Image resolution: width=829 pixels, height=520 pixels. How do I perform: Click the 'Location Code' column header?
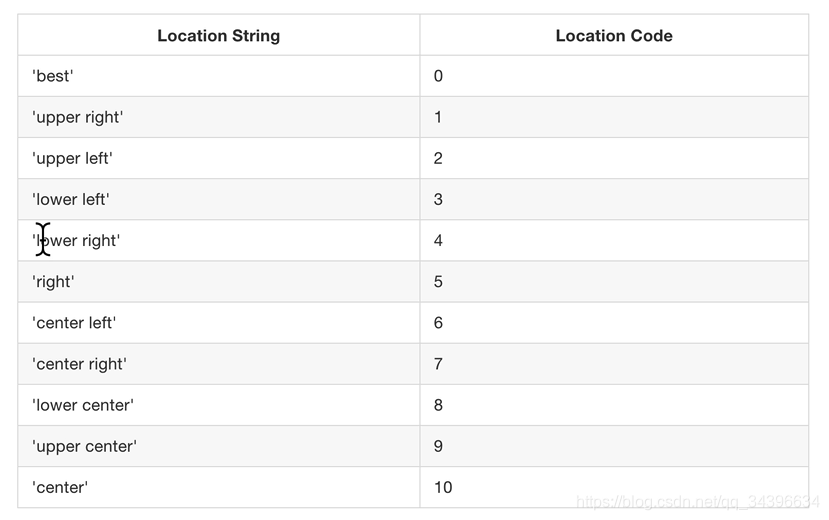click(x=614, y=35)
